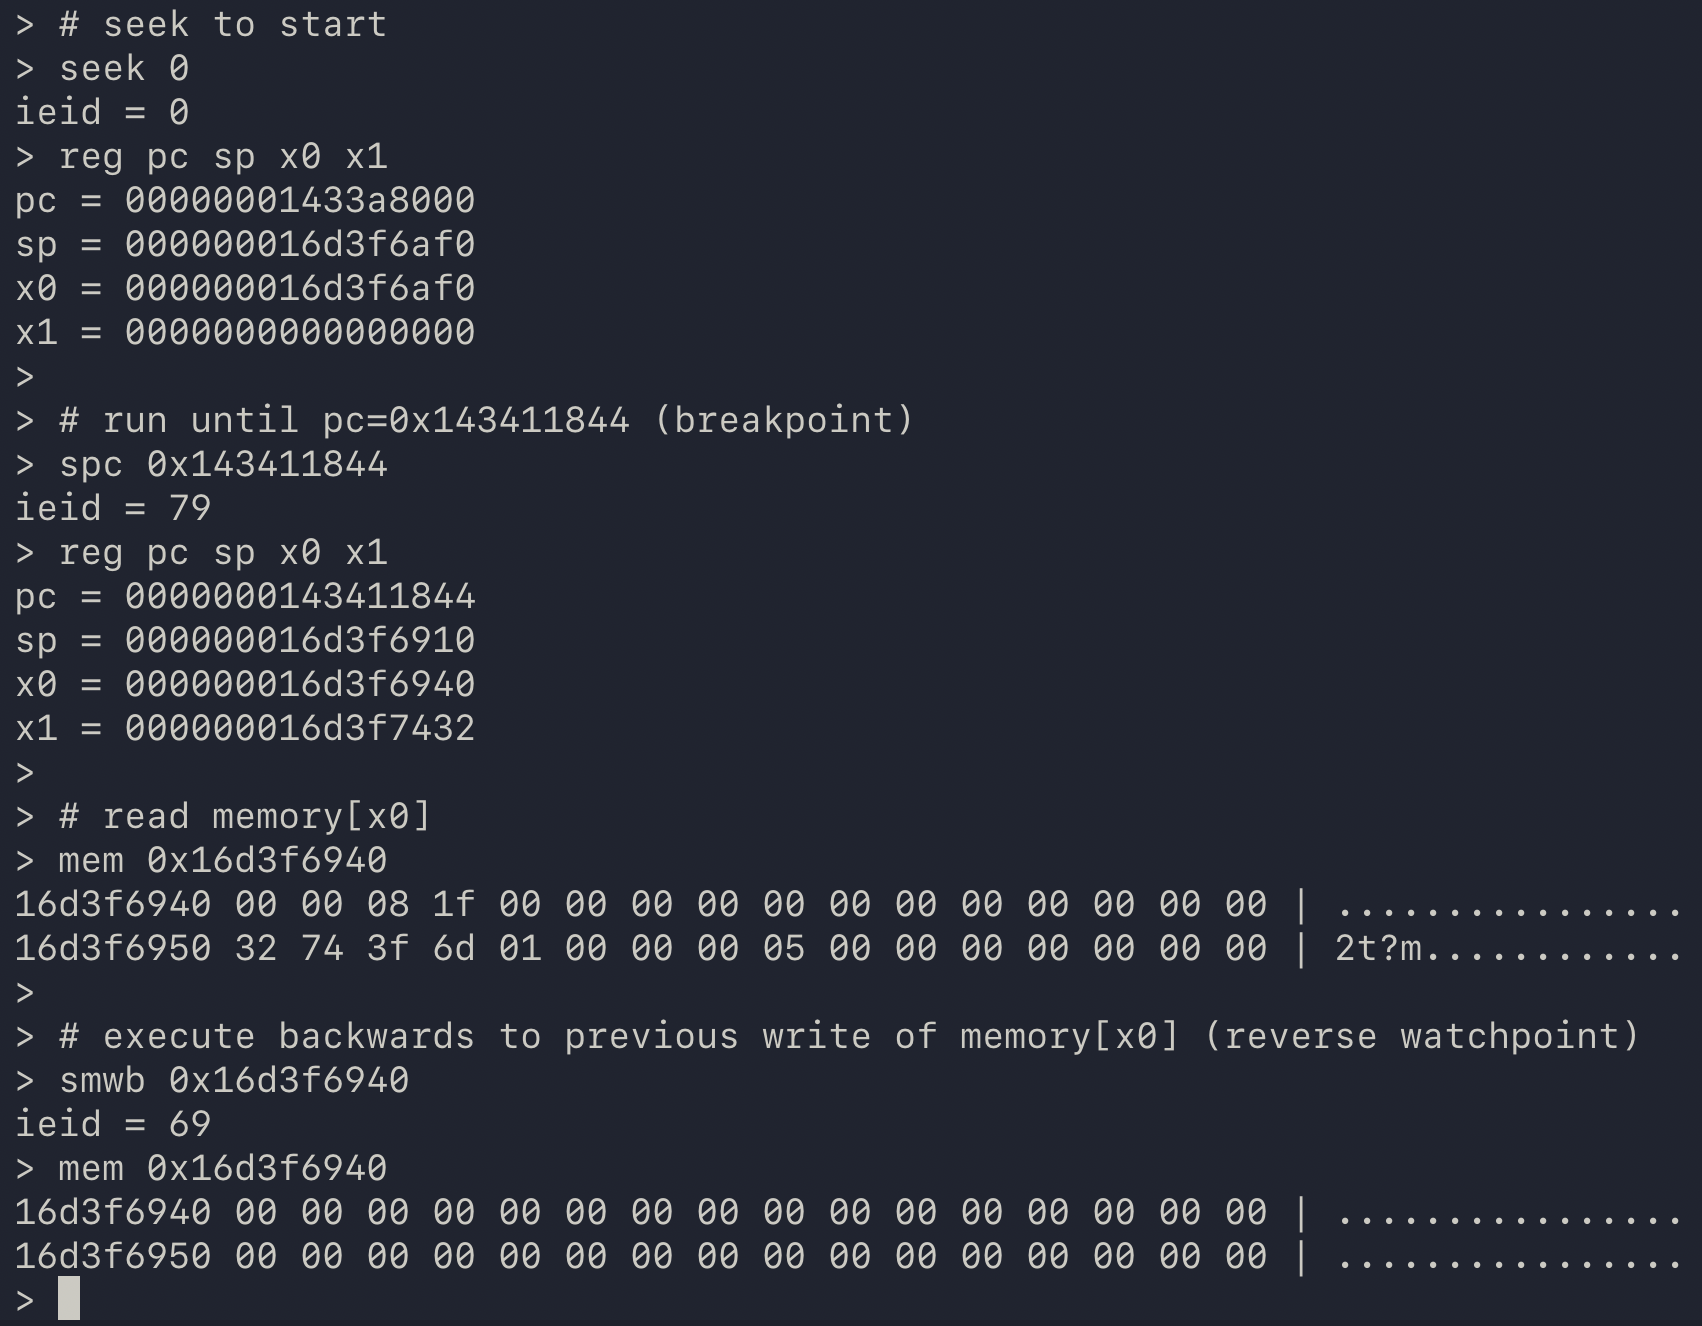The image size is (1702, 1326).
Task: Click the x0 value 000000016d3f6940
Action: (x=299, y=685)
